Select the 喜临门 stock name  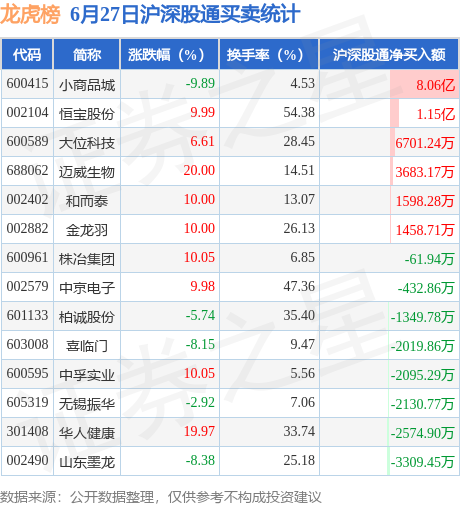[x=87, y=346]
